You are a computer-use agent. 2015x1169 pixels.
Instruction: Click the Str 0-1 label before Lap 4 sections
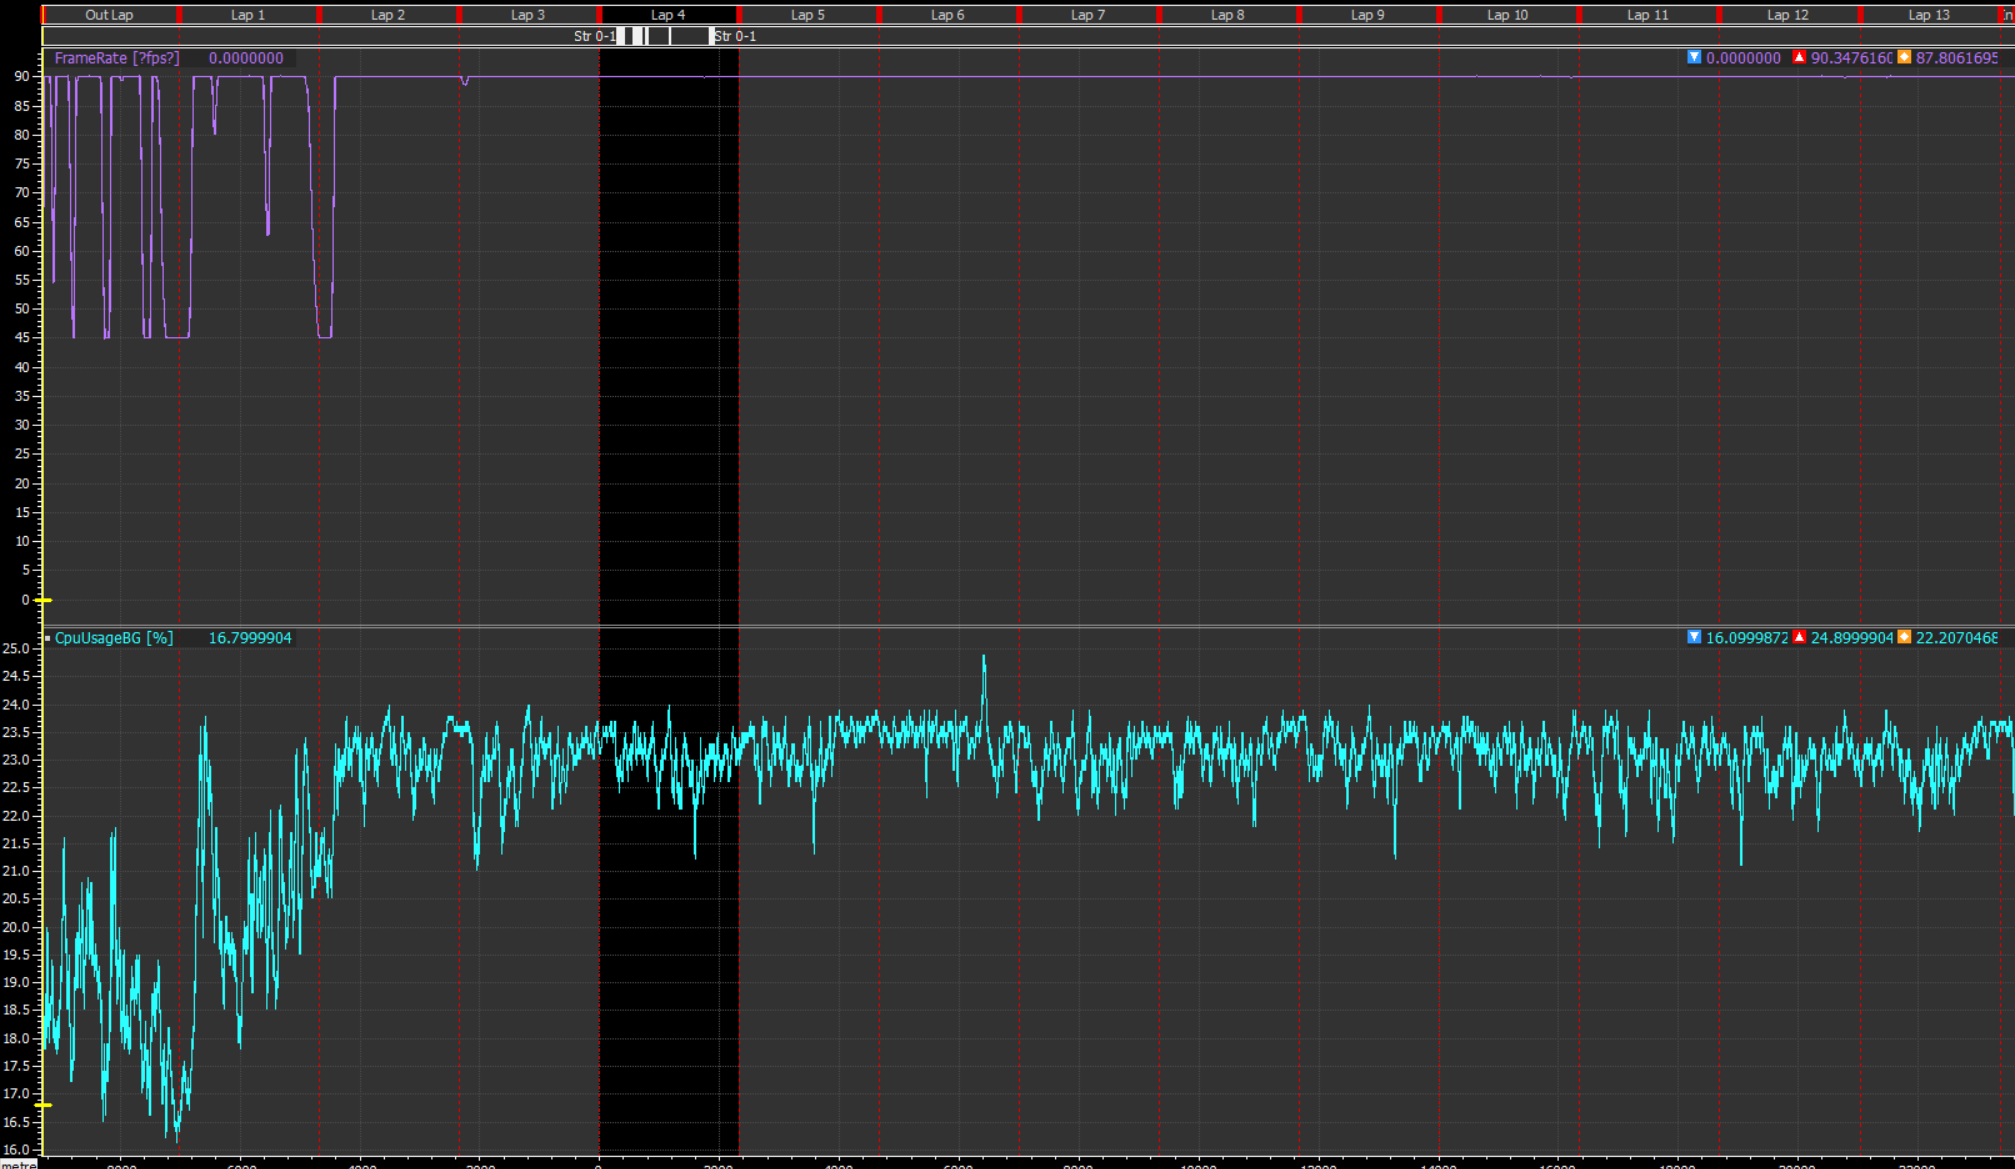pyautogui.click(x=595, y=36)
